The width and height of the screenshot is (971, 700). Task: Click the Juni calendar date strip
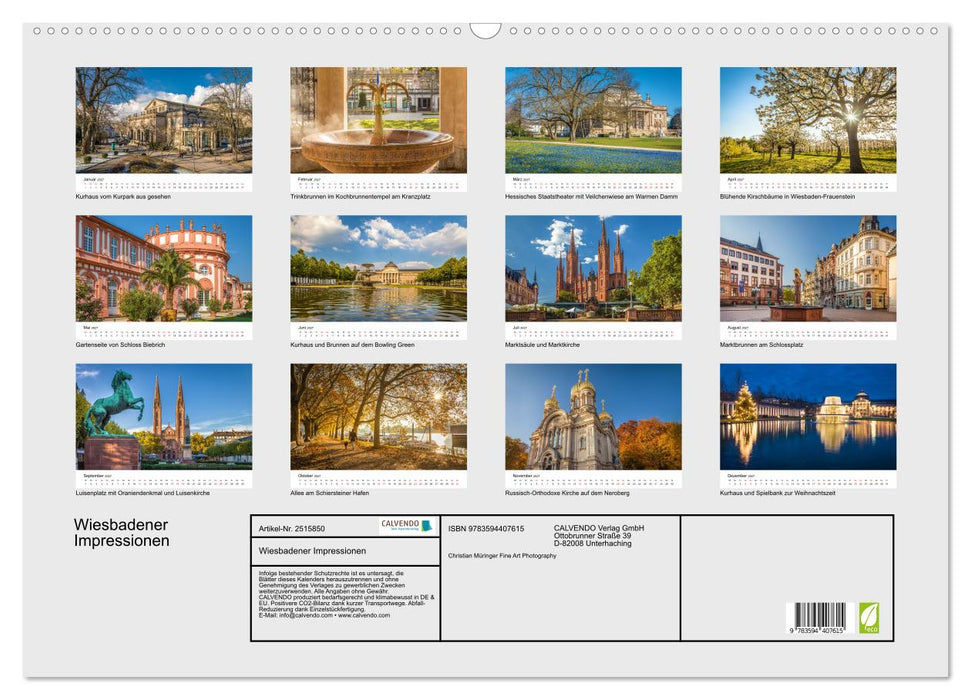coord(378,331)
